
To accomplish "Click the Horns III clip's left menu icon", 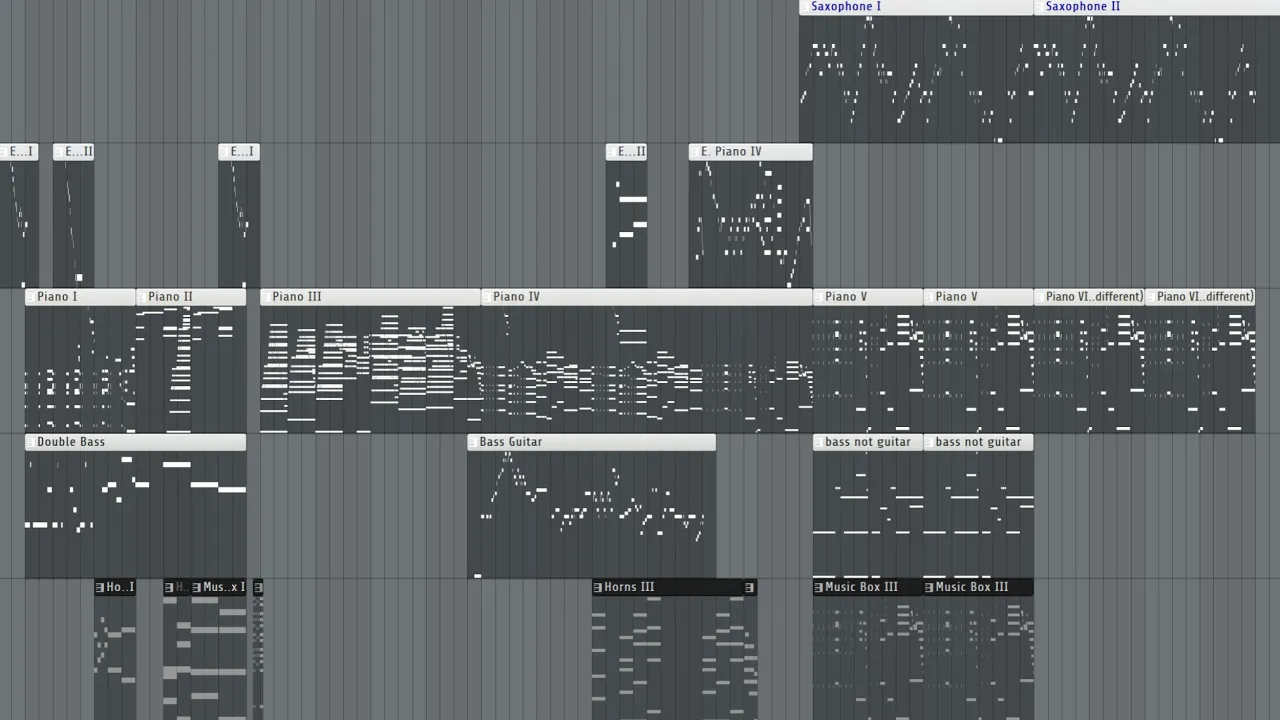I will [598, 587].
